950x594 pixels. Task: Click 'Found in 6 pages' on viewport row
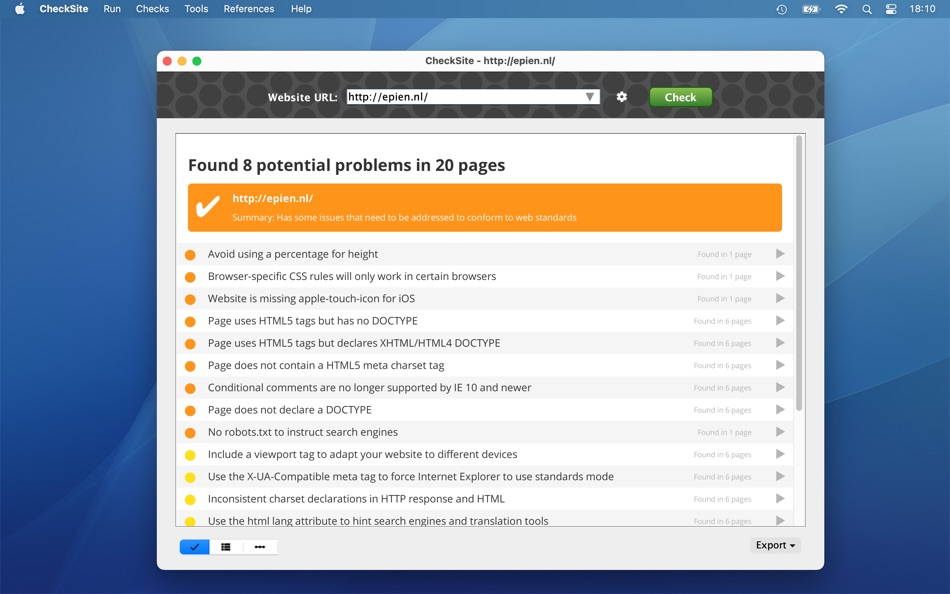[722, 455]
